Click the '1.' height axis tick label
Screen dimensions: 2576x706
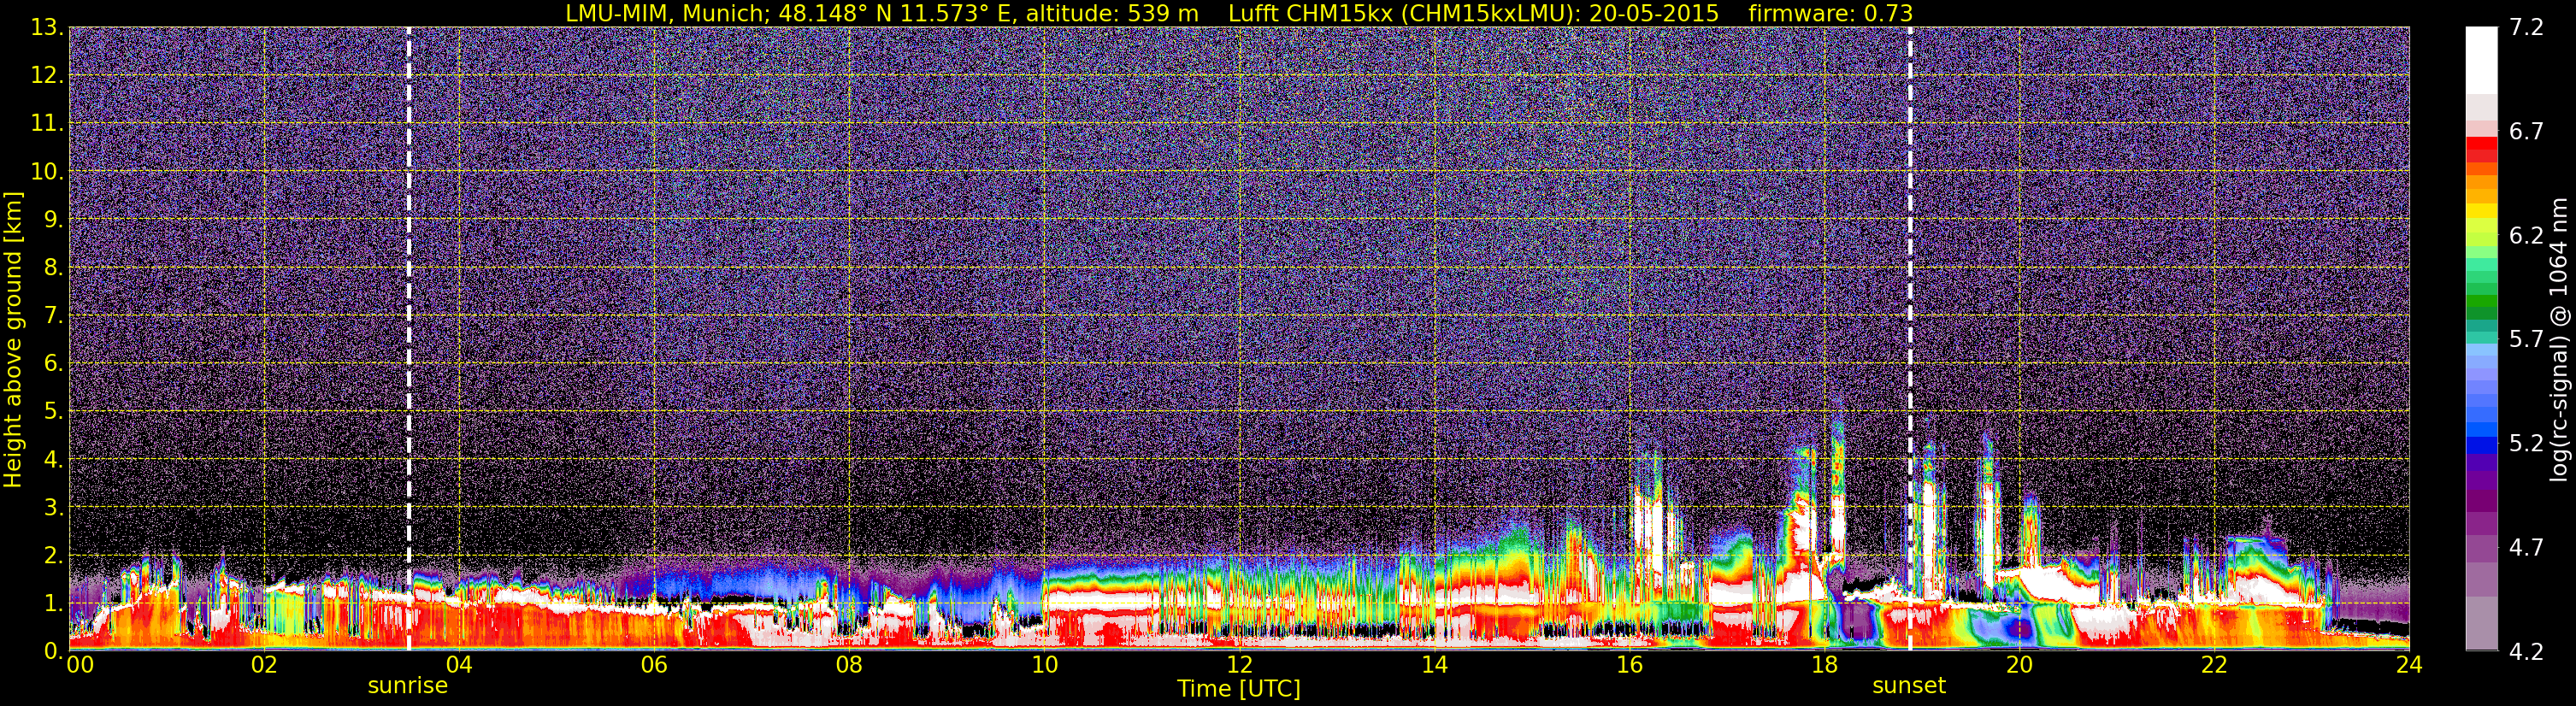(x=53, y=603)
